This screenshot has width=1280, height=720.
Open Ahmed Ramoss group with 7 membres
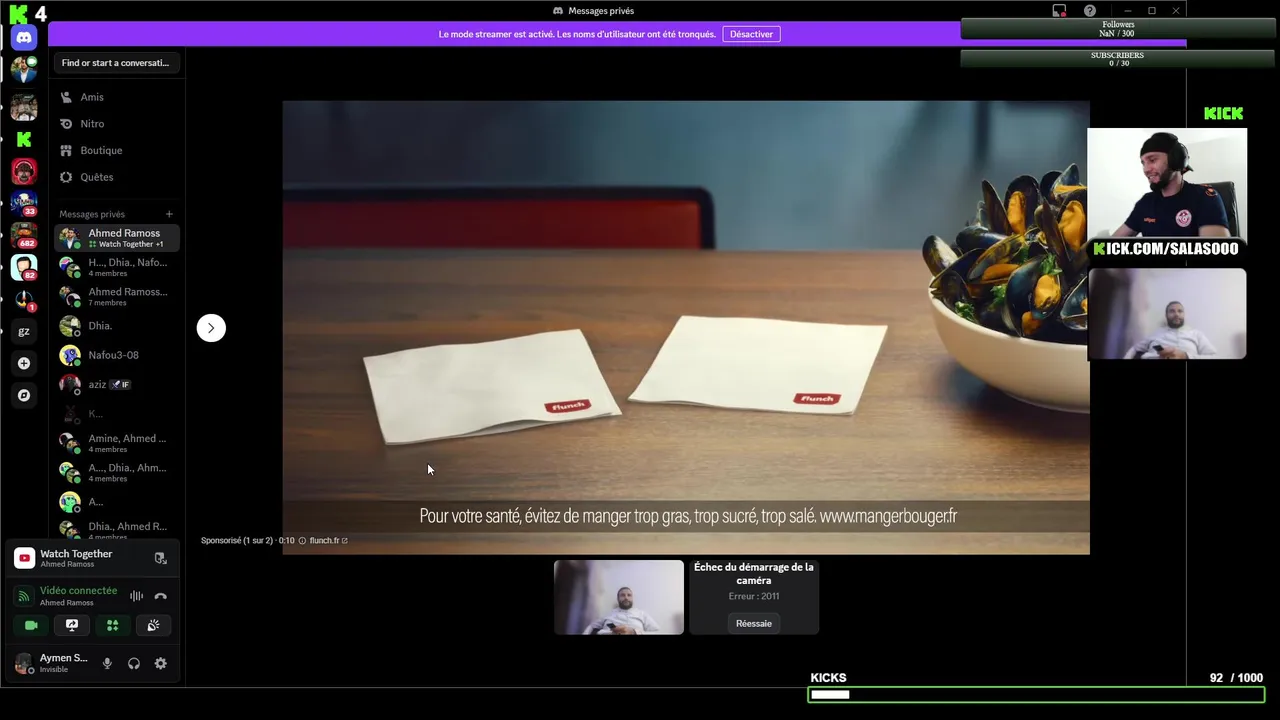pyautogui.click(x=117, y=296)
